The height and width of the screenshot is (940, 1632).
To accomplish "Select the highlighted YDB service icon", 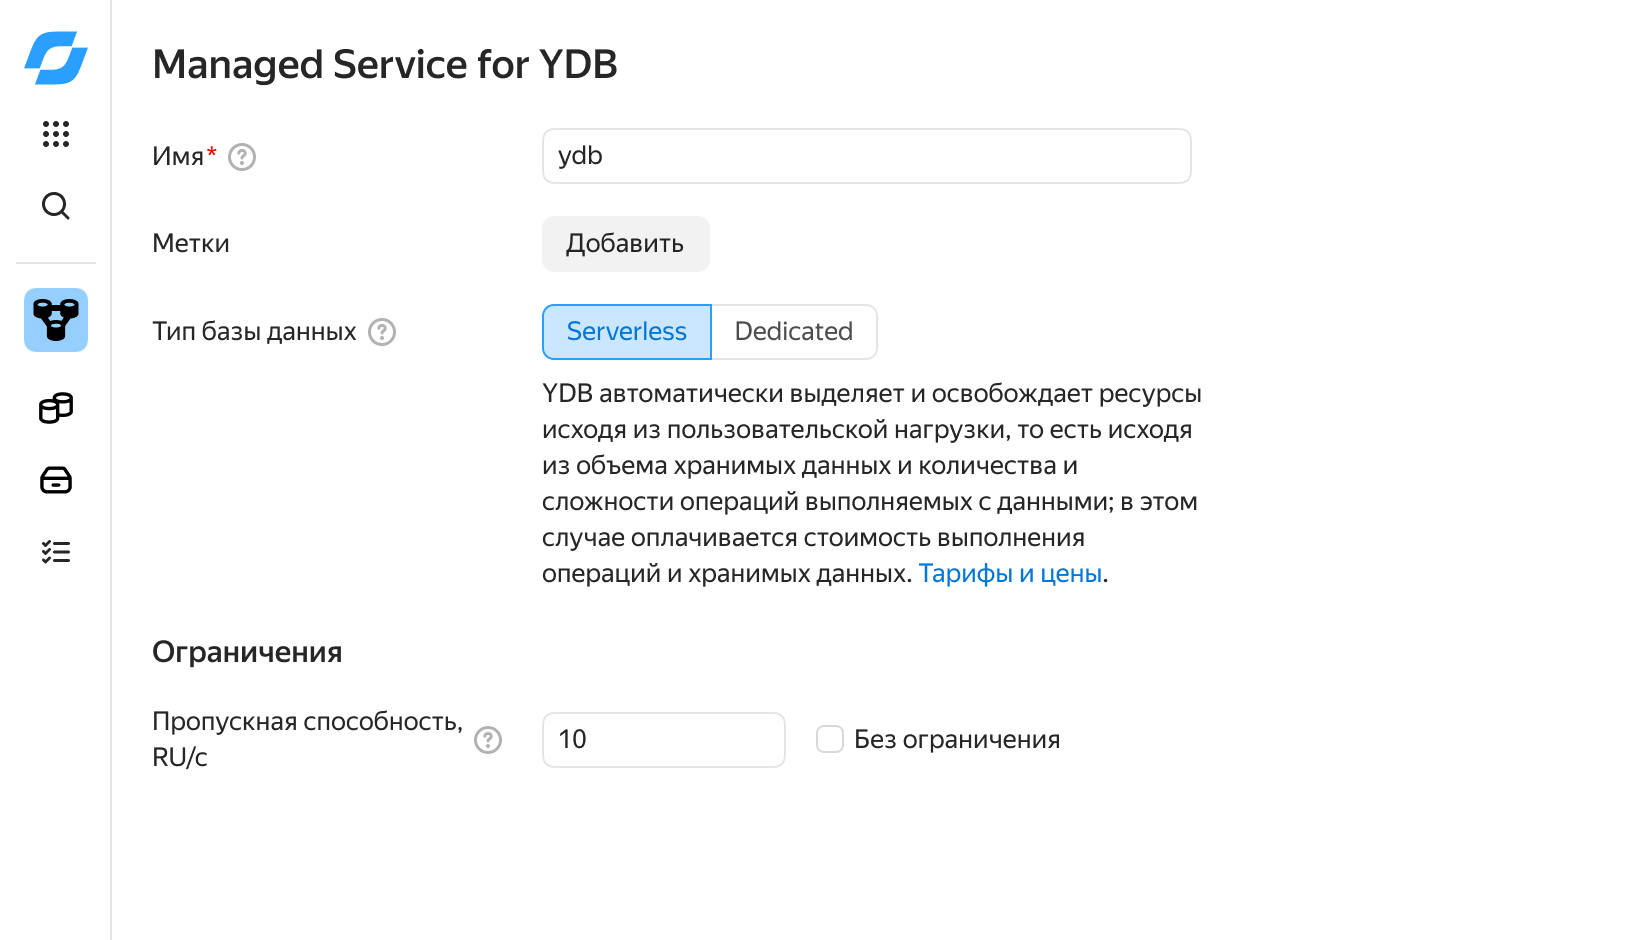I will coord(55,320).
